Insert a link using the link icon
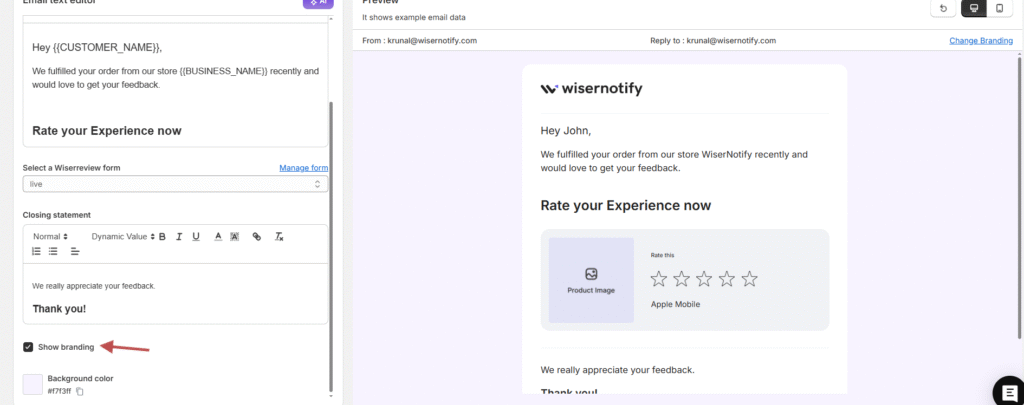Image resolution: width=1024 pixels, height=405 pixels. point(257,237)
